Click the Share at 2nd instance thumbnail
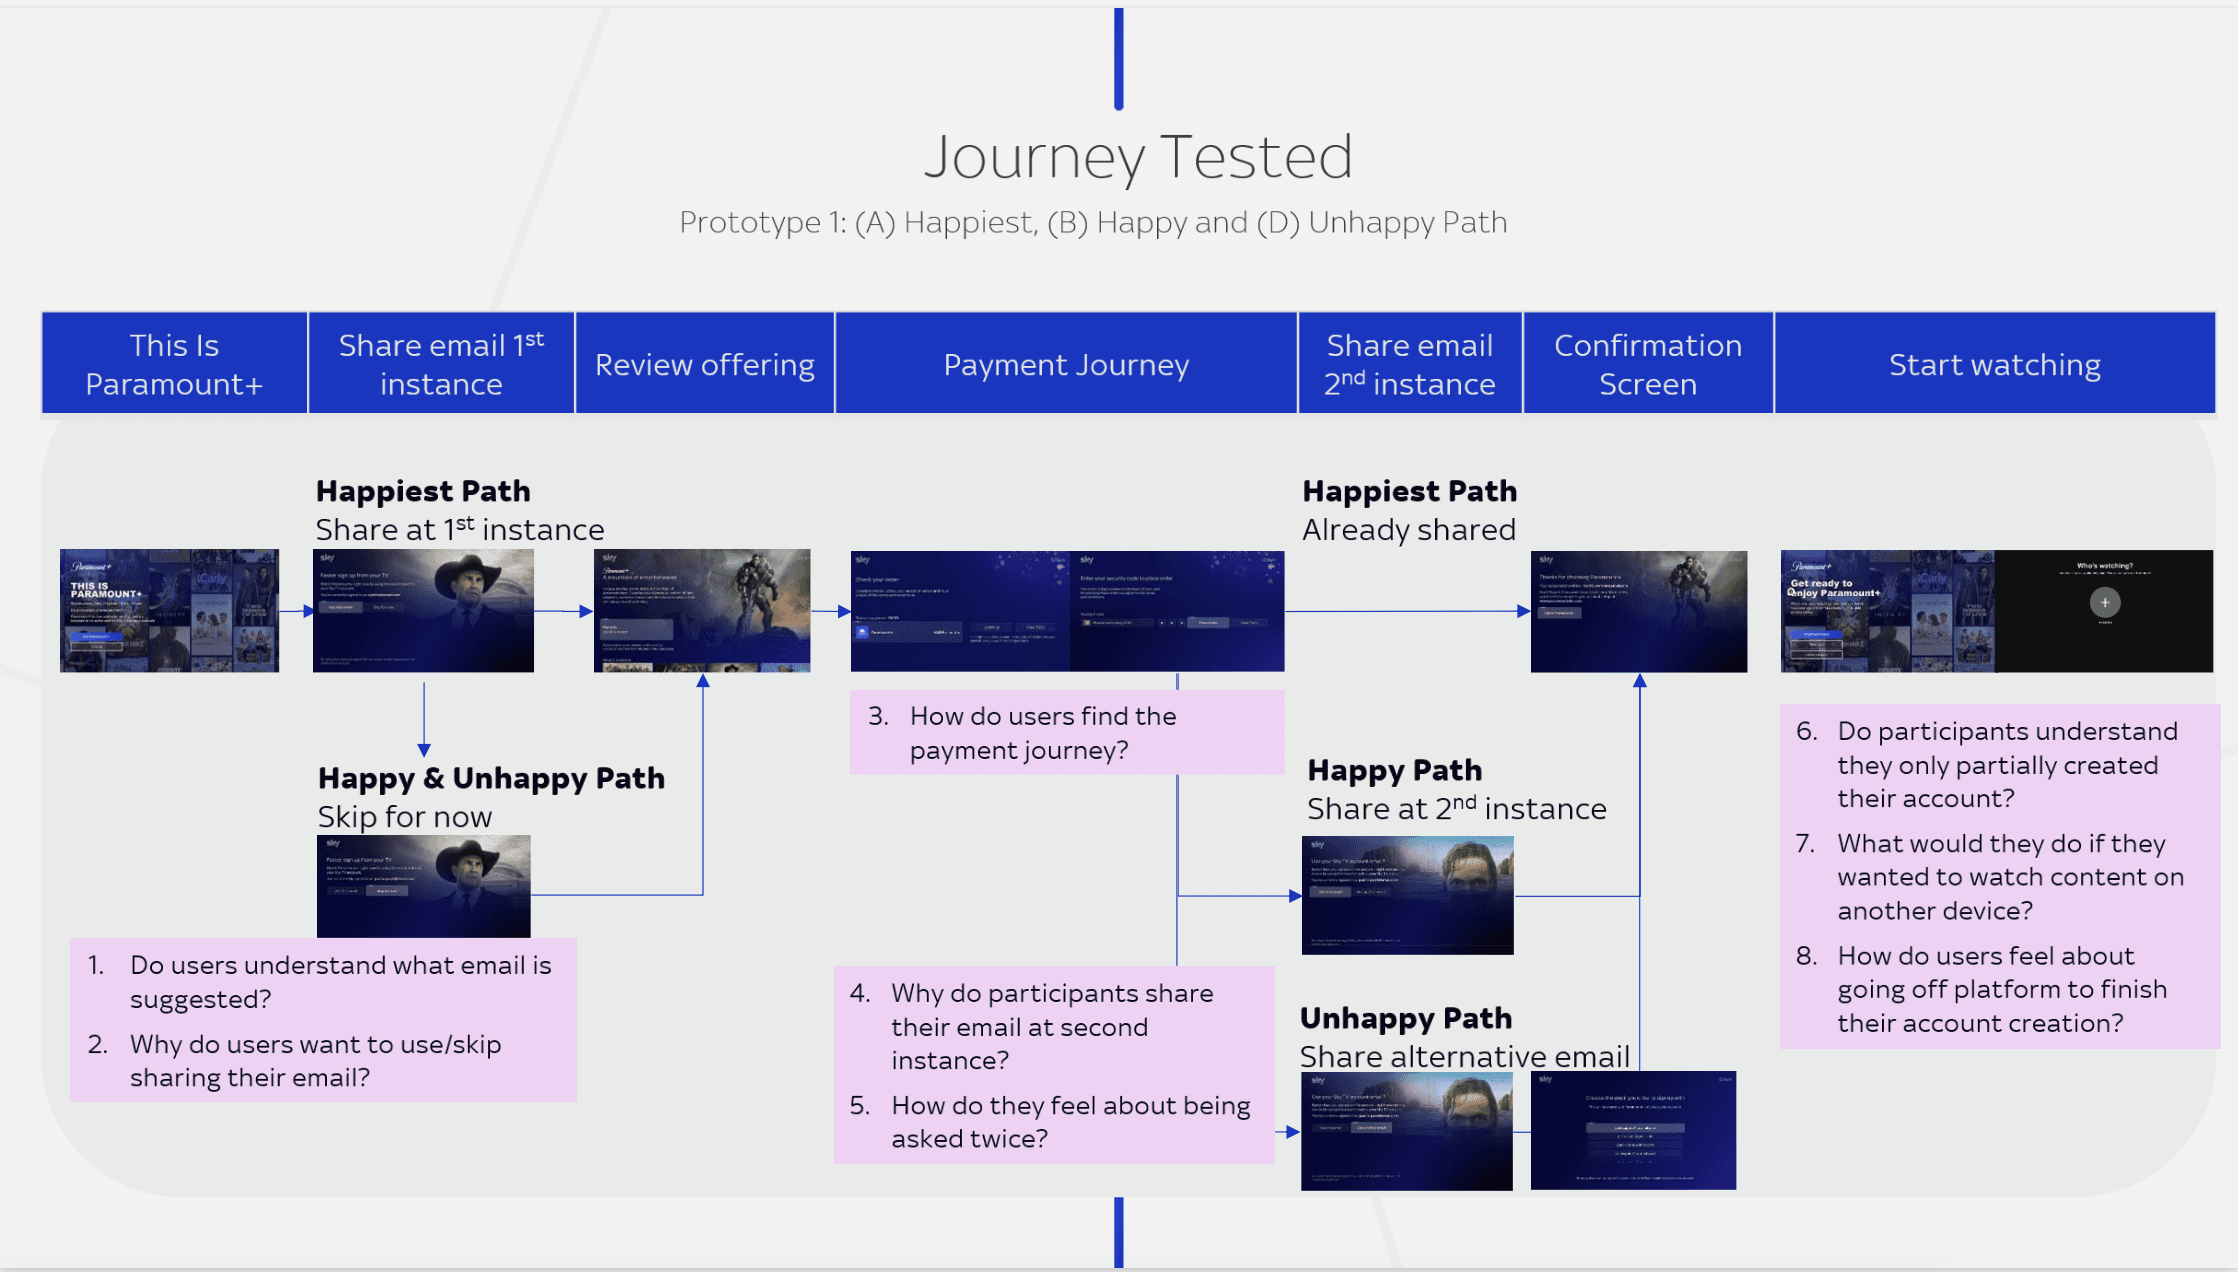The image size is (2238, 1272). click(x=1407, y=895)
